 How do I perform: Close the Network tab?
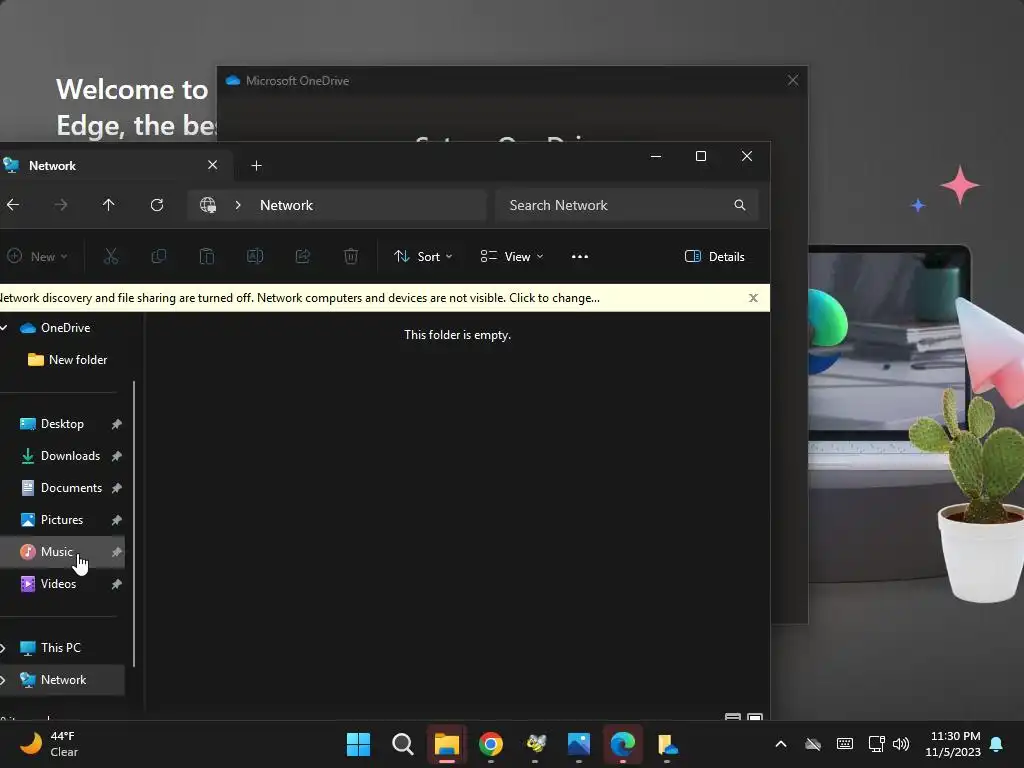[x=212, y=165]
